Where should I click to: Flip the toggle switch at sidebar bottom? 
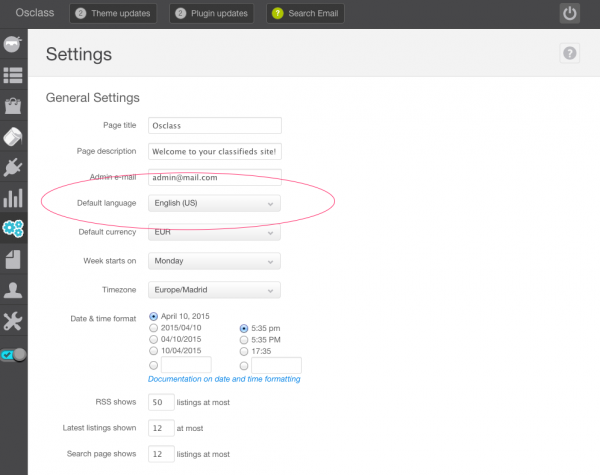(x=13, y=355)
